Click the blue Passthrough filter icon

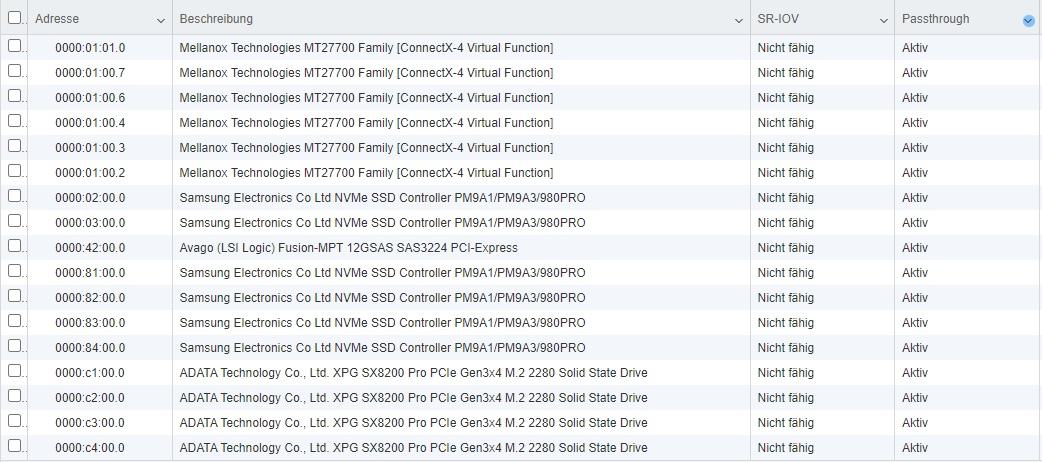coord(1029,21)
